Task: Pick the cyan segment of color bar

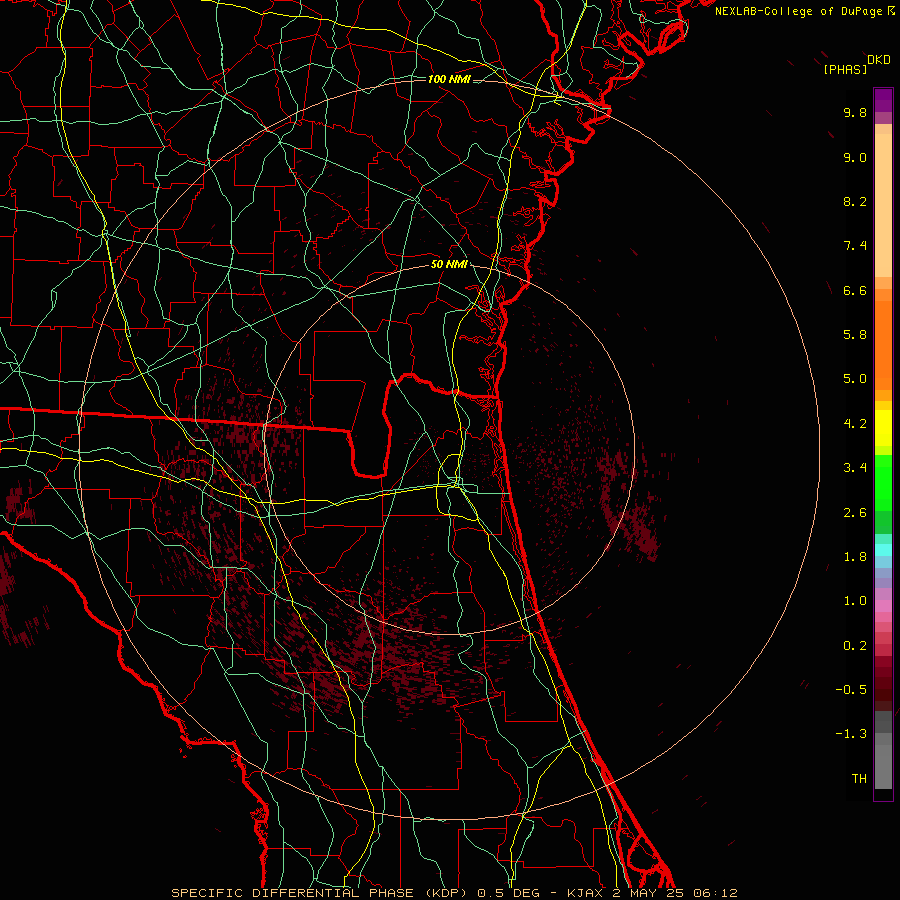Action: [883, 550]
